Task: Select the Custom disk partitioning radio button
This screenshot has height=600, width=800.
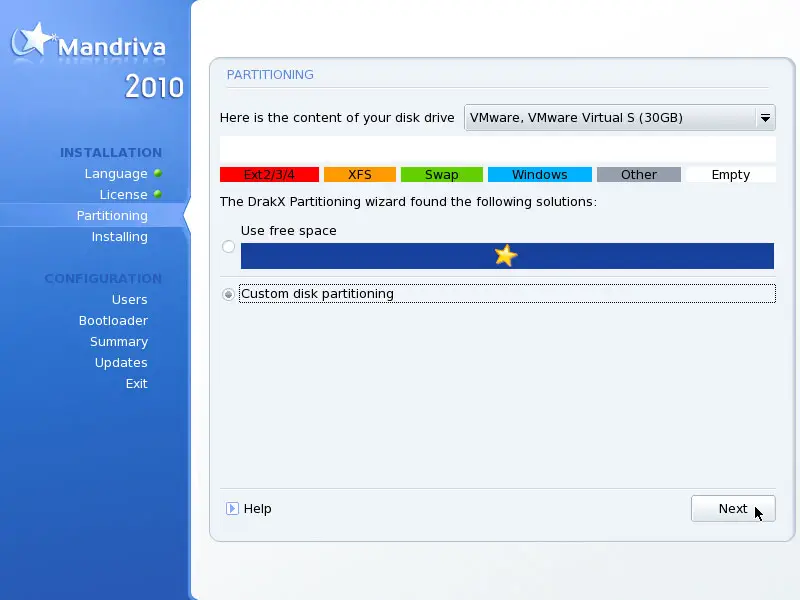Action: (x=229, y=294)
